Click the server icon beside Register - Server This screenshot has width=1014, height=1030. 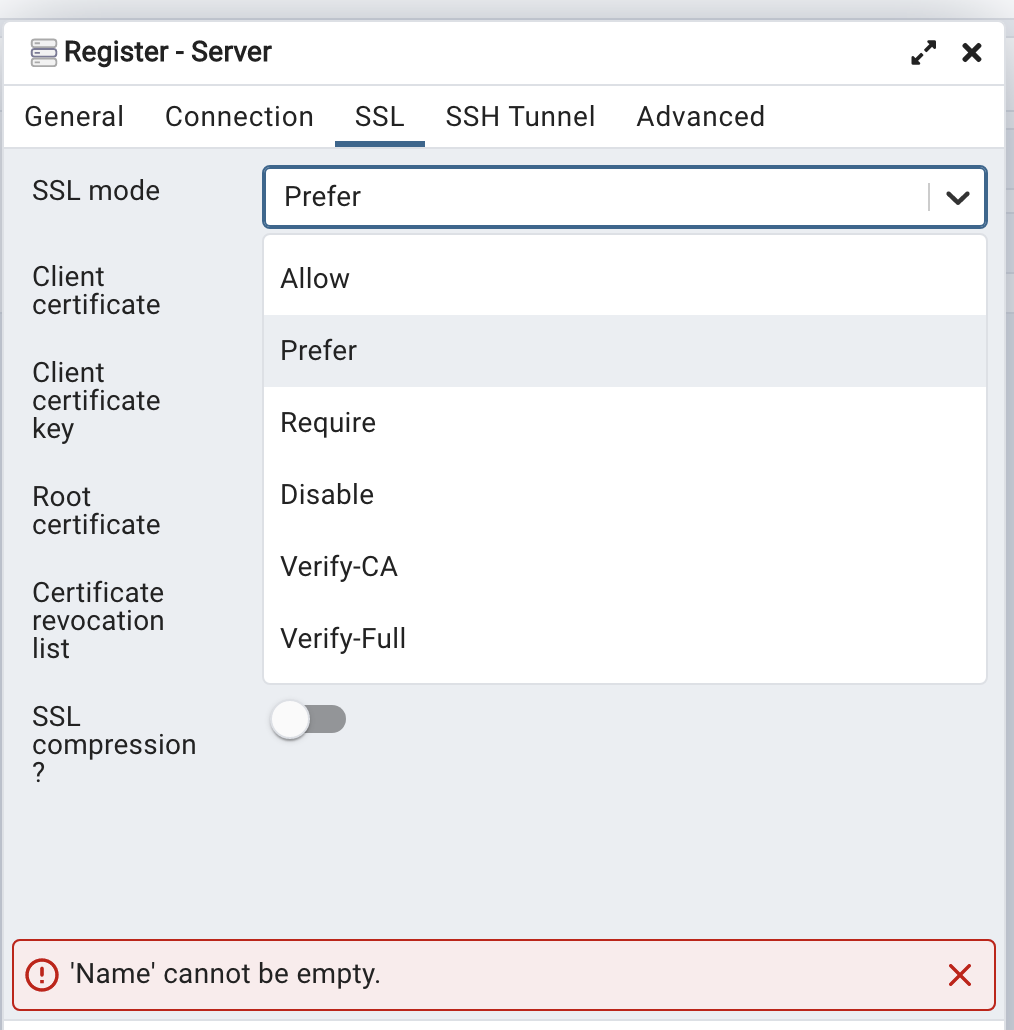pyautogui.click(x=43, y=53)
